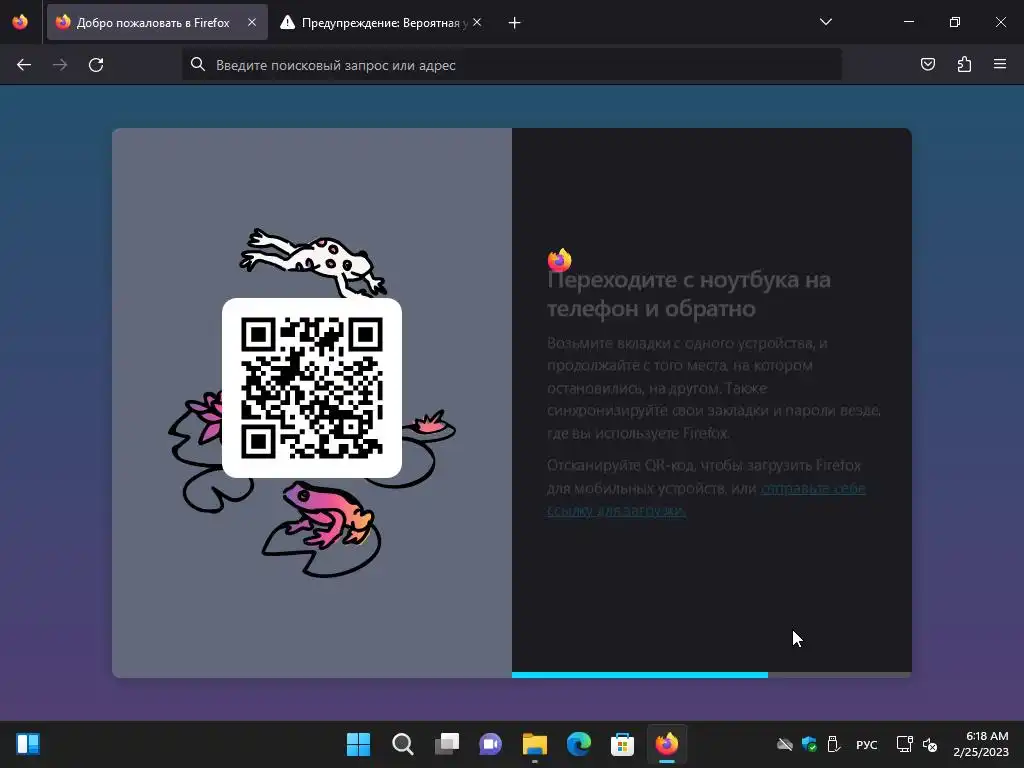
Task: Restore down the Firefox window
Action: (x=955, y=22)
